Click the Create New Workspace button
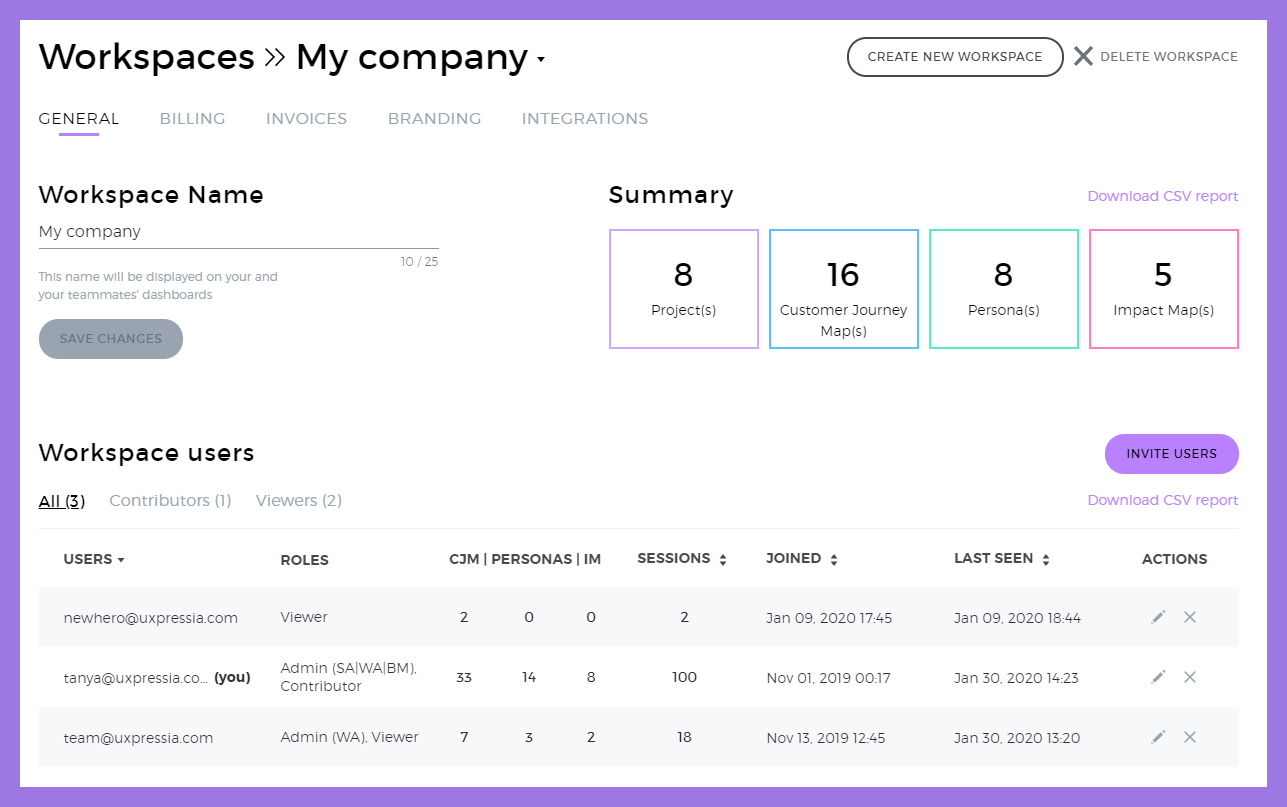The width and height of the screenshot is (1287, 807). coord(955,57)
